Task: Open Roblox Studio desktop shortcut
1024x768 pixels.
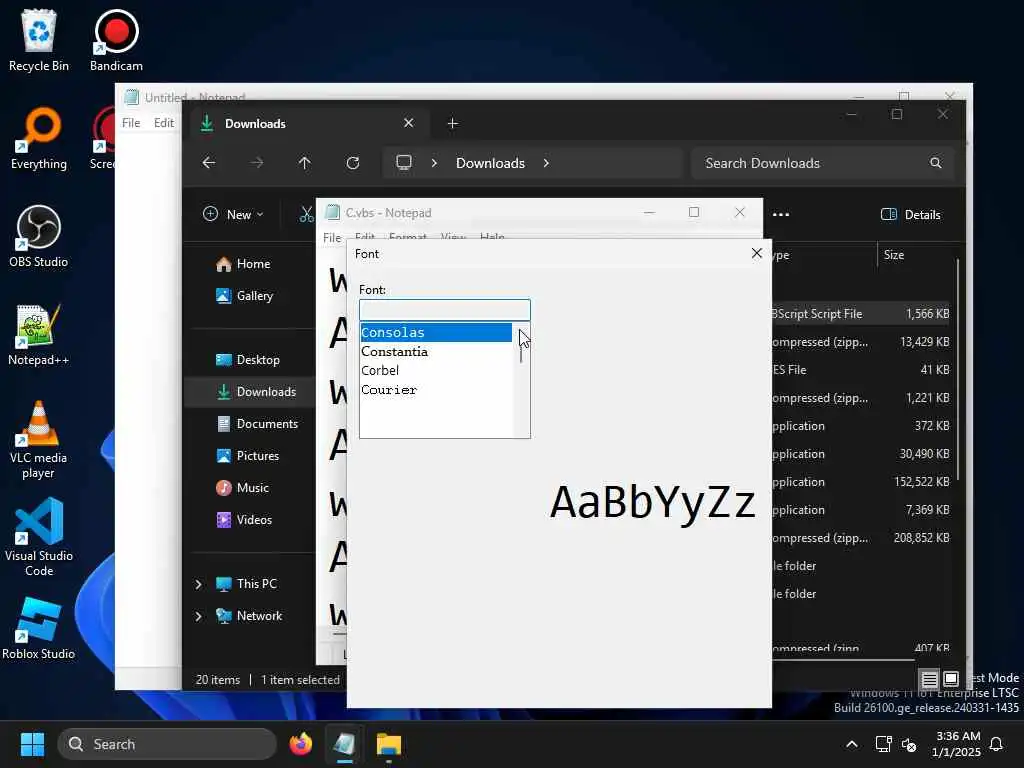Action: 39,628
